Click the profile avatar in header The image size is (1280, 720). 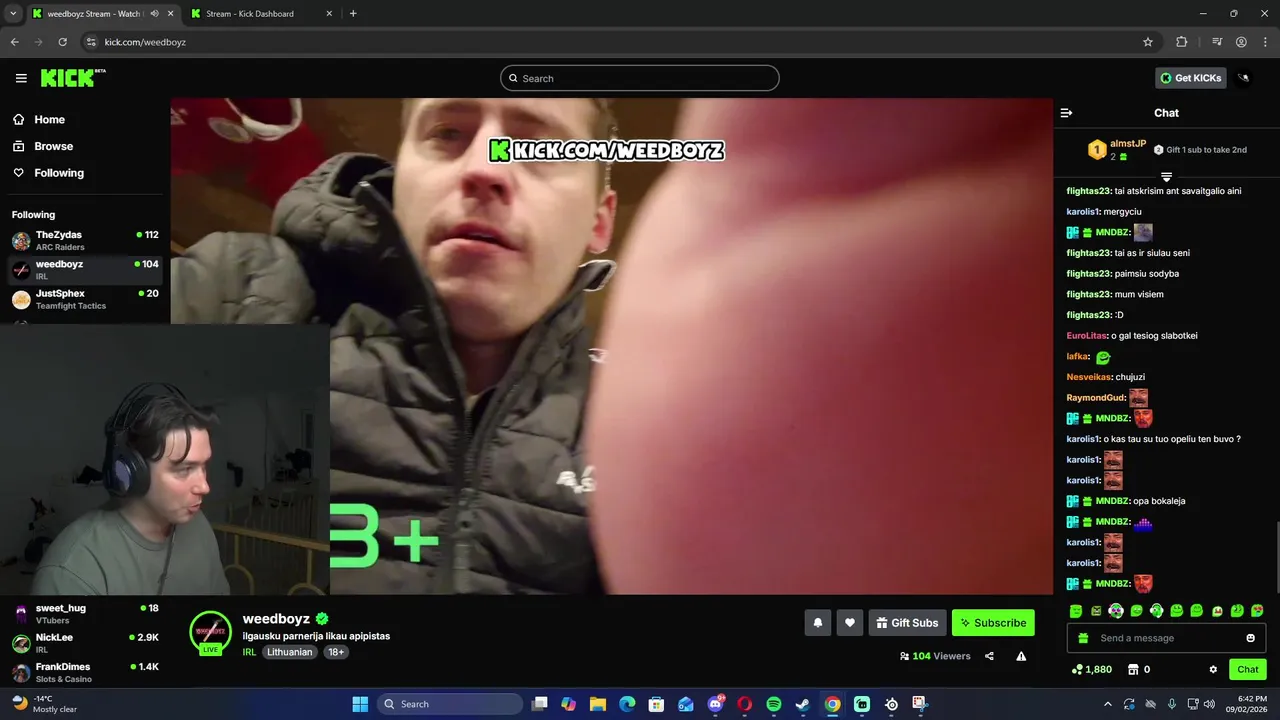(x=1244, y=78)
